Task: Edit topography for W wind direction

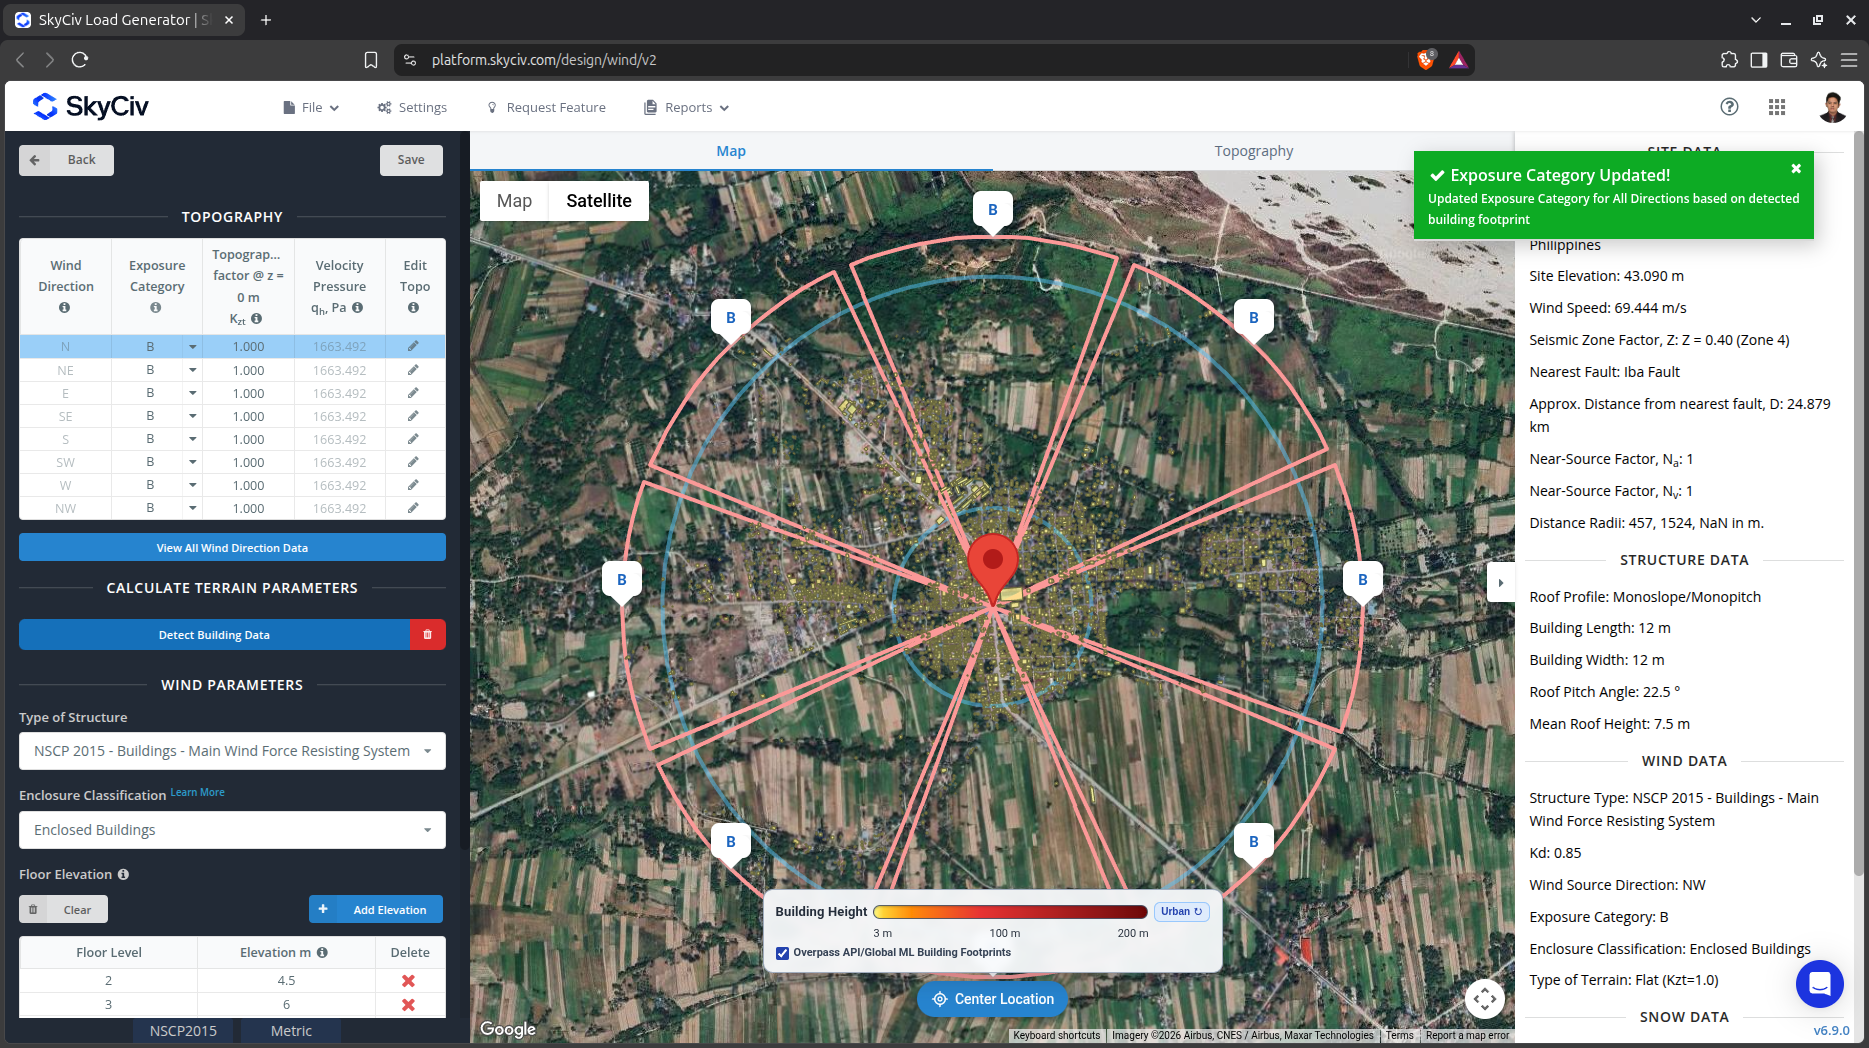Action: click(x=413, y=485)
